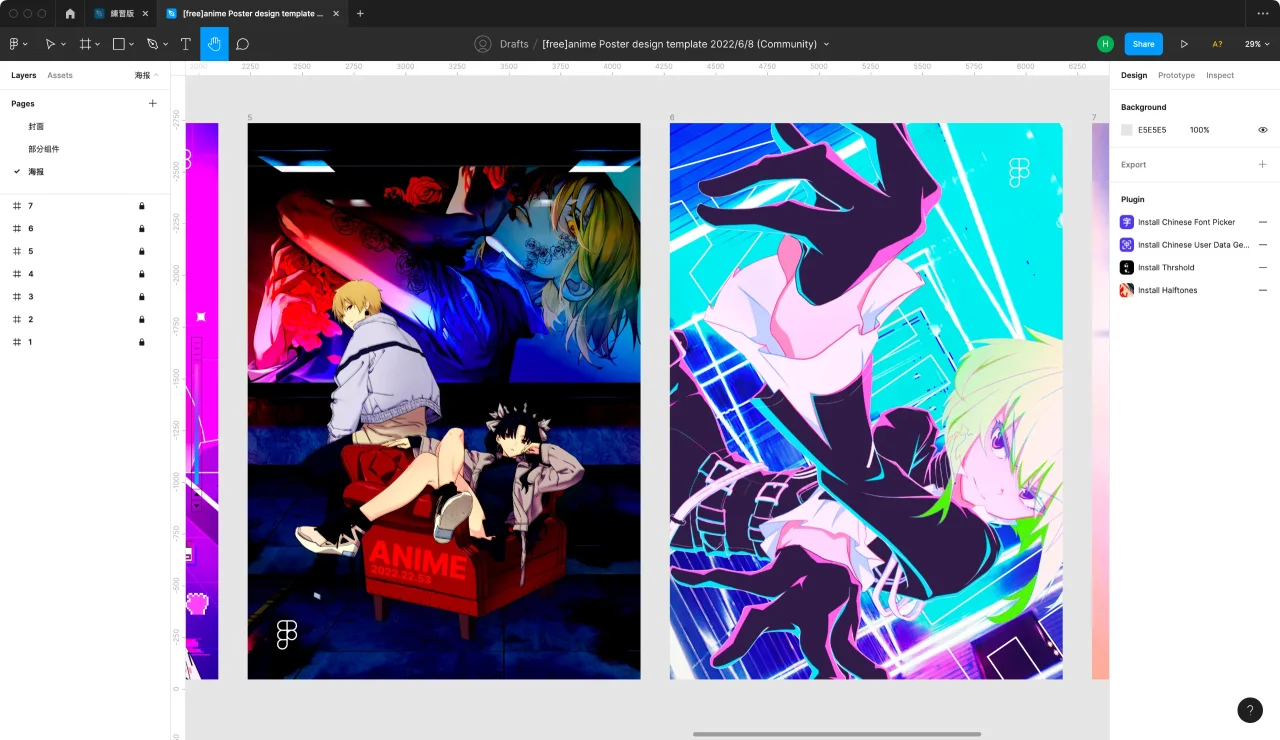The width and height of the screenshot is (1280, 740).
Task: Switch to the Layers tab
Action: click(24, 75)
